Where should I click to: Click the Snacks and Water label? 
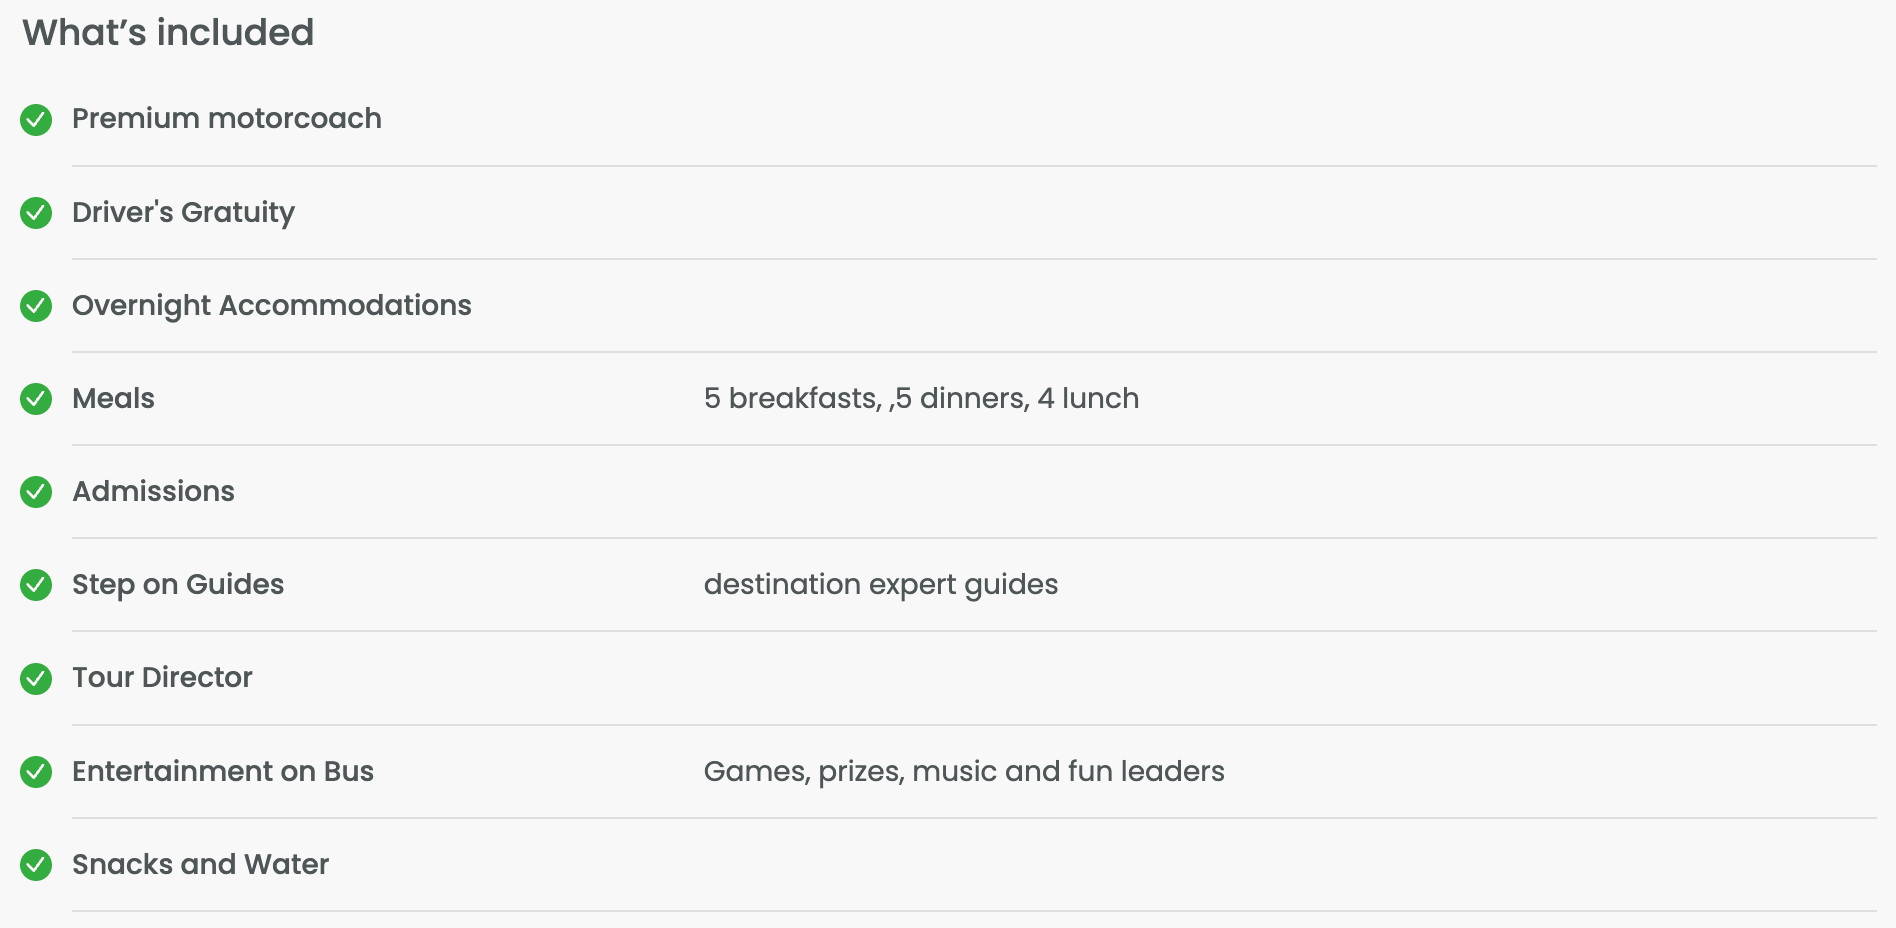point(200,864)
